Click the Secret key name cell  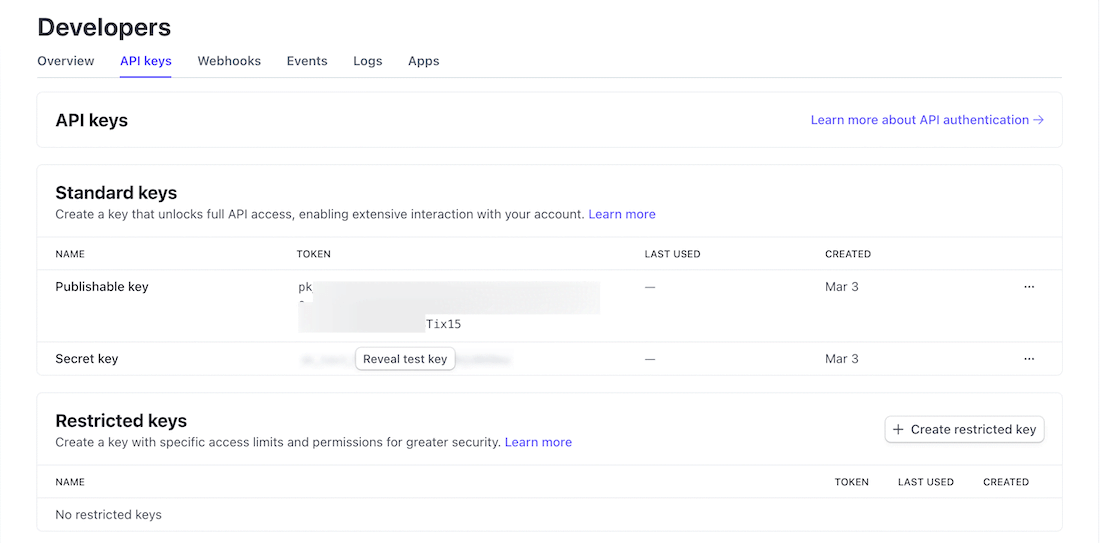pos(87,359)
